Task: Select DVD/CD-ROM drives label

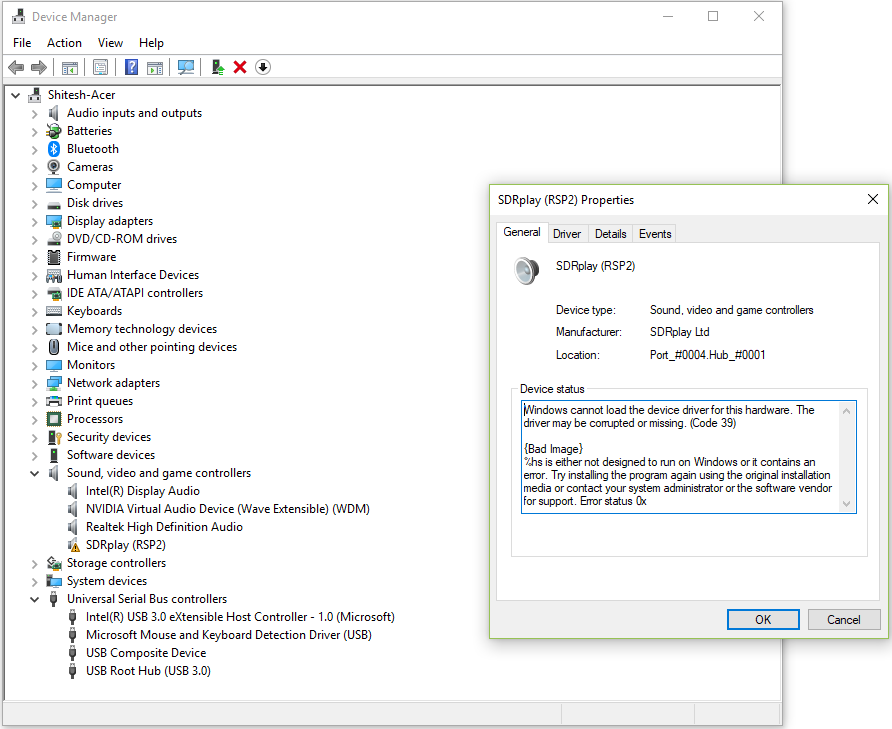Action: pos(122,239)
